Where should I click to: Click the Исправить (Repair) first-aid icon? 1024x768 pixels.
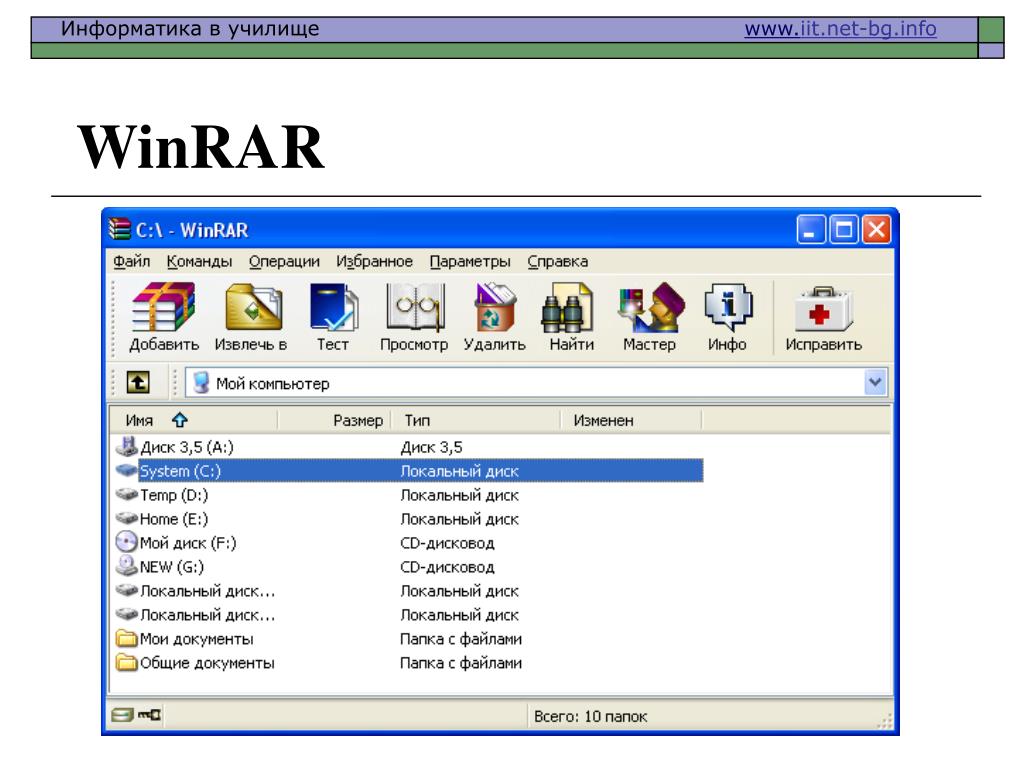pos(823,308)
